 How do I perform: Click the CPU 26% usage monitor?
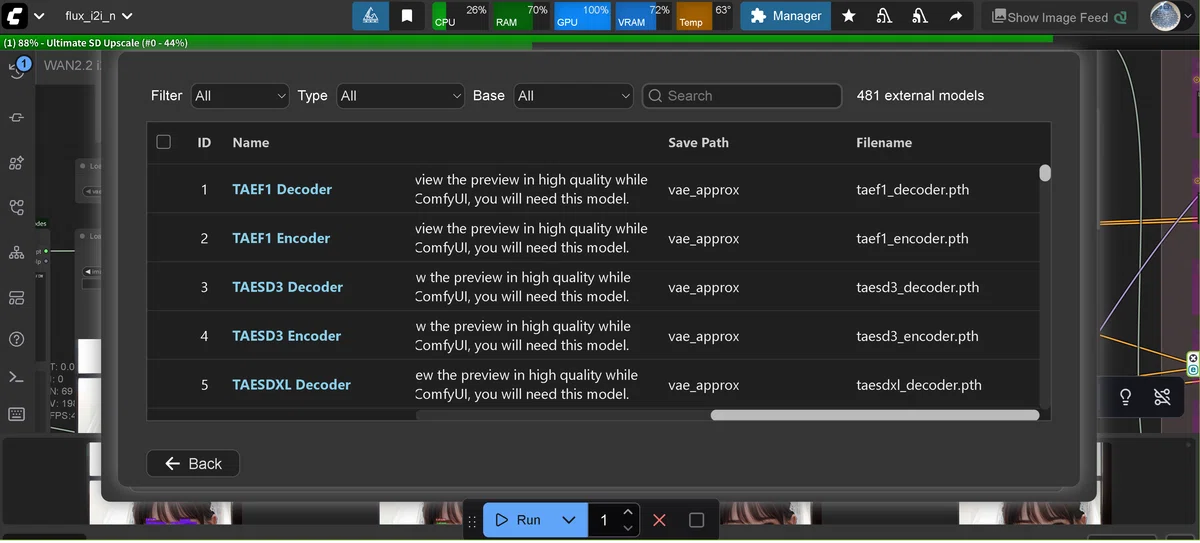461,16
